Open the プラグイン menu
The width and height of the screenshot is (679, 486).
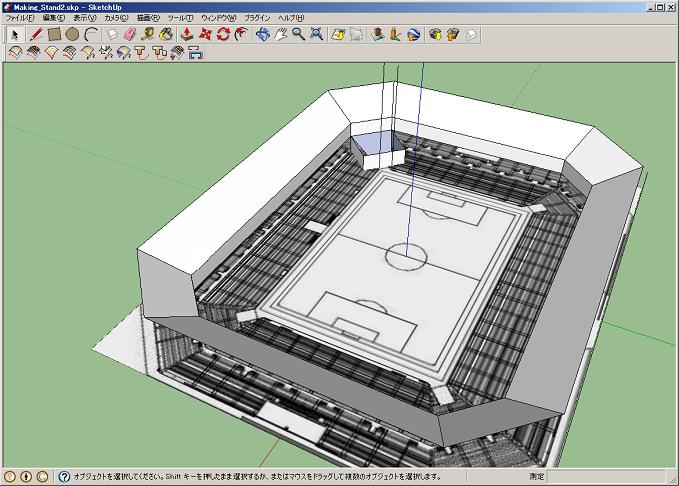click(257, 18)
